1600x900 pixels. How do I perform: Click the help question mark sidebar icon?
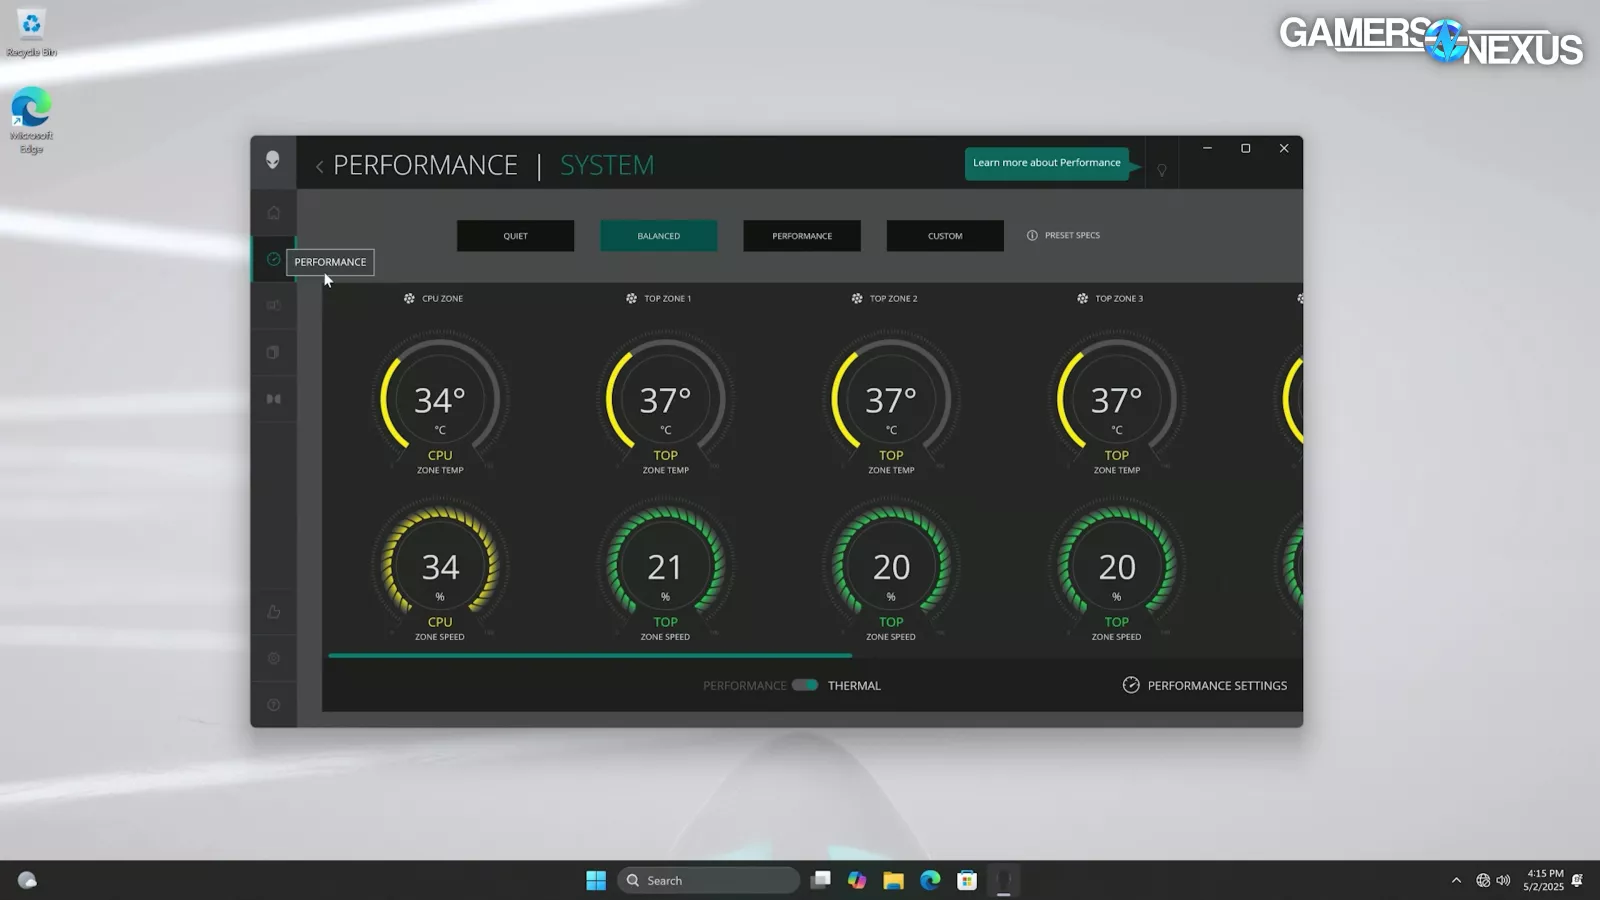point(273,705)
